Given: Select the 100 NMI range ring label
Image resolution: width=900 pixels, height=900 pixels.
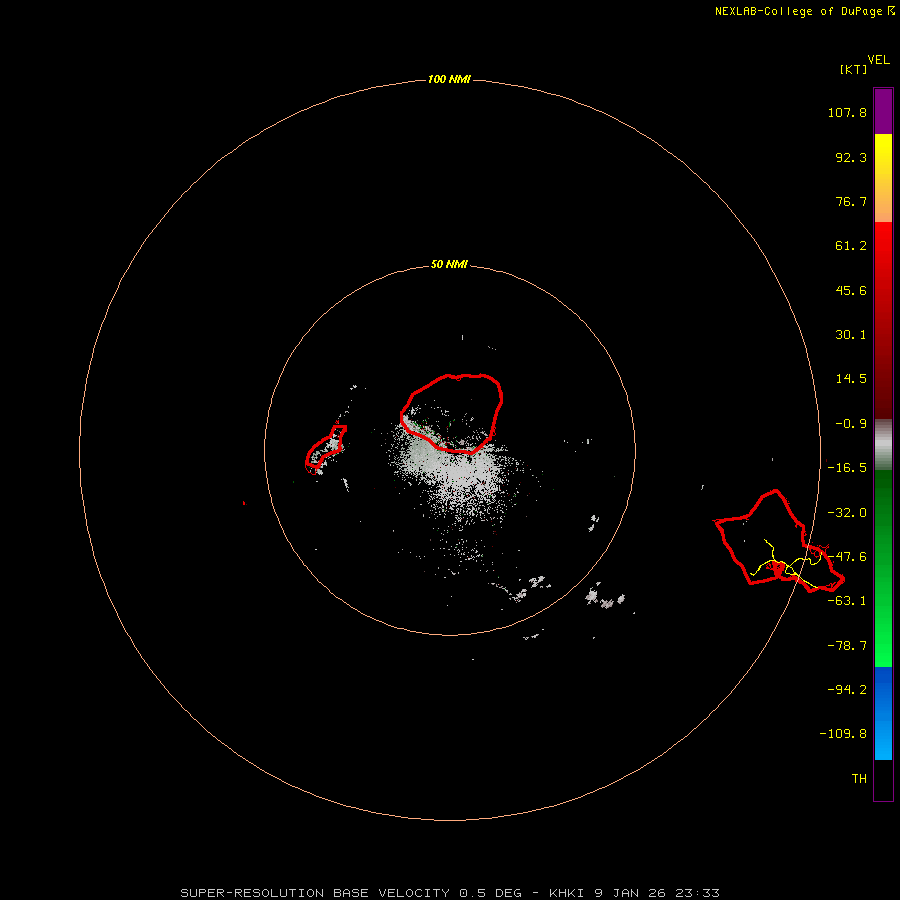Looking at the screenshot, I should [x=449, y=79].
